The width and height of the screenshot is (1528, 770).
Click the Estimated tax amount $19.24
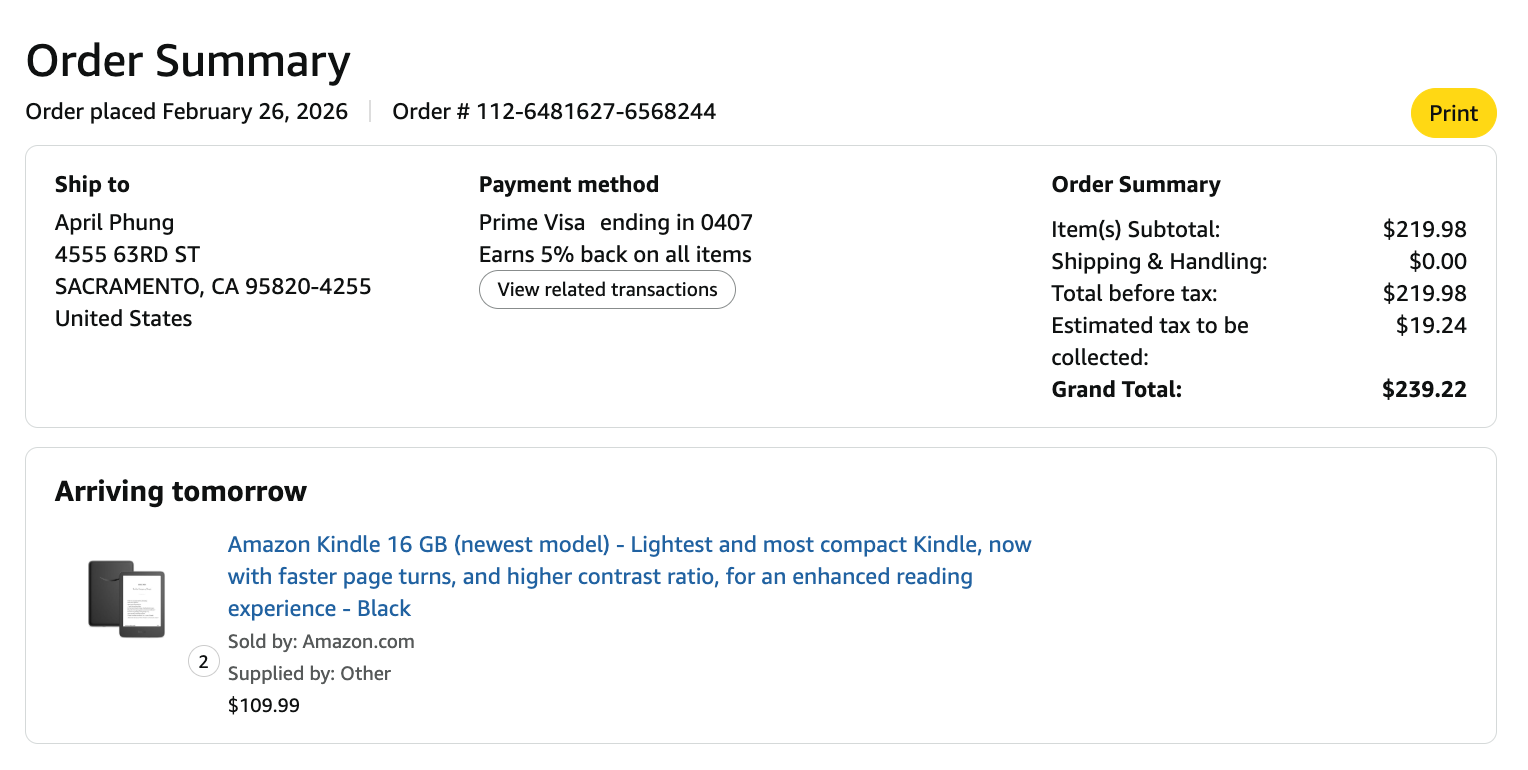pyautogui.click(x=1431, y=325)
